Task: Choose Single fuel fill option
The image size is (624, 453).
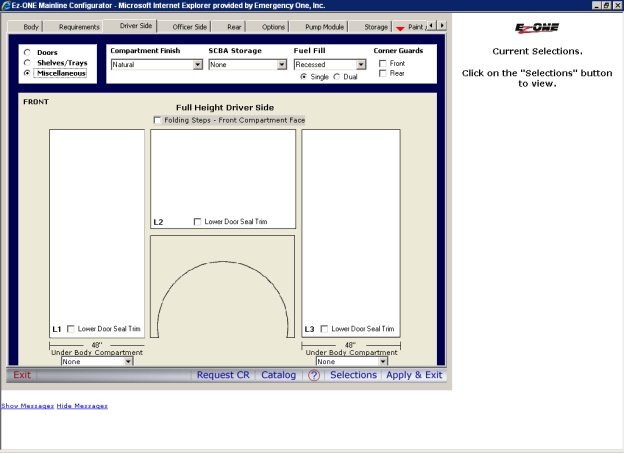Action: click(x=304, y=76)
